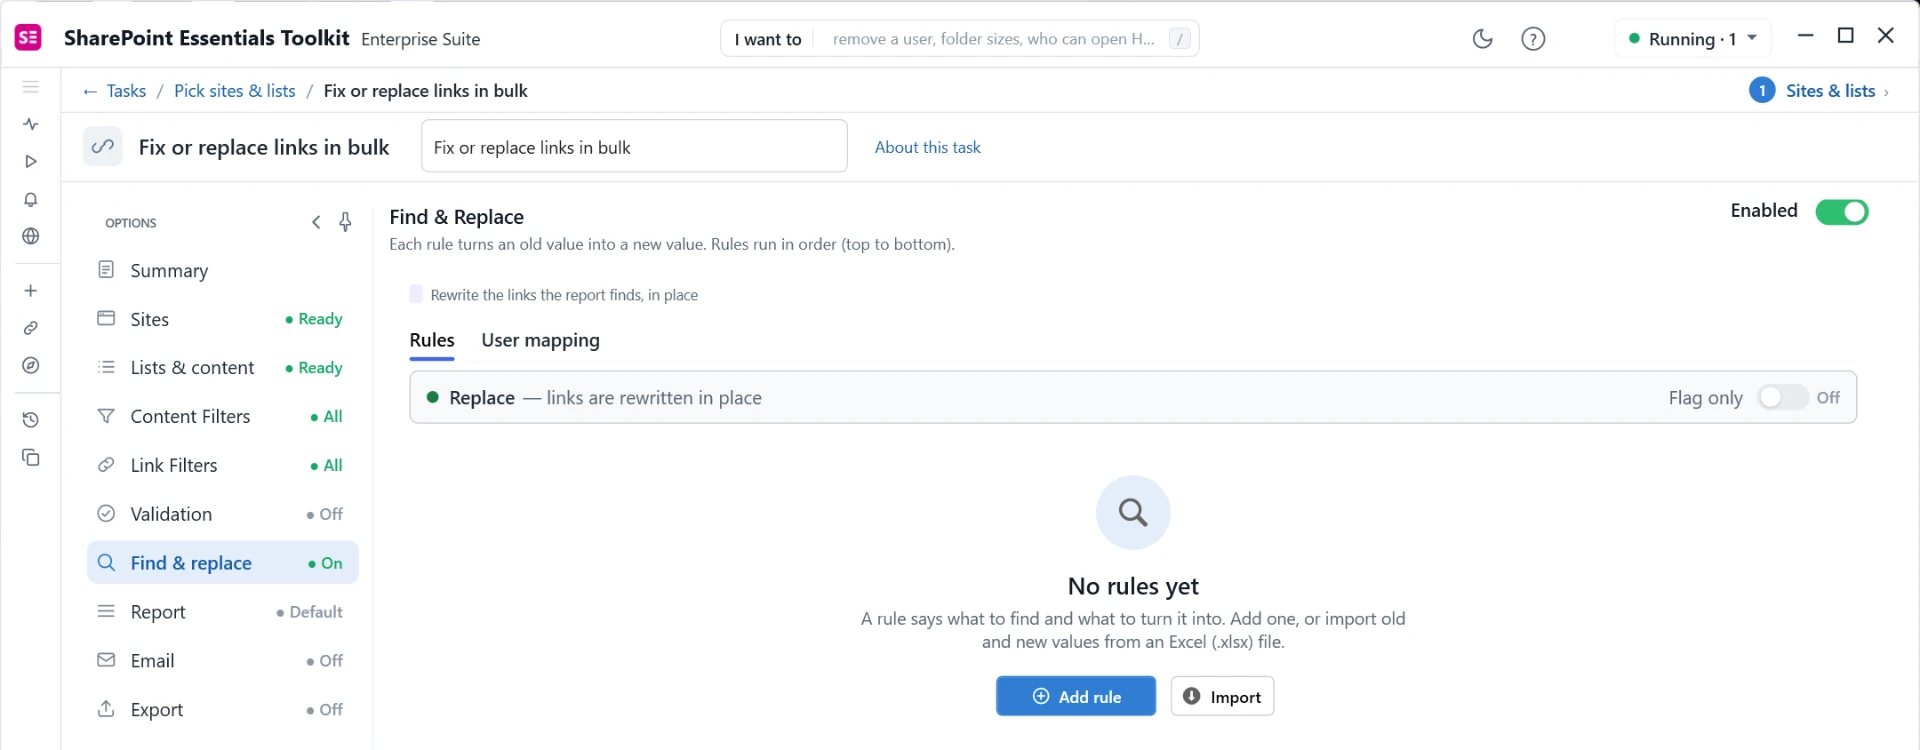
Task: Toggle the Flag only switch
Action: coord(1783,397)
